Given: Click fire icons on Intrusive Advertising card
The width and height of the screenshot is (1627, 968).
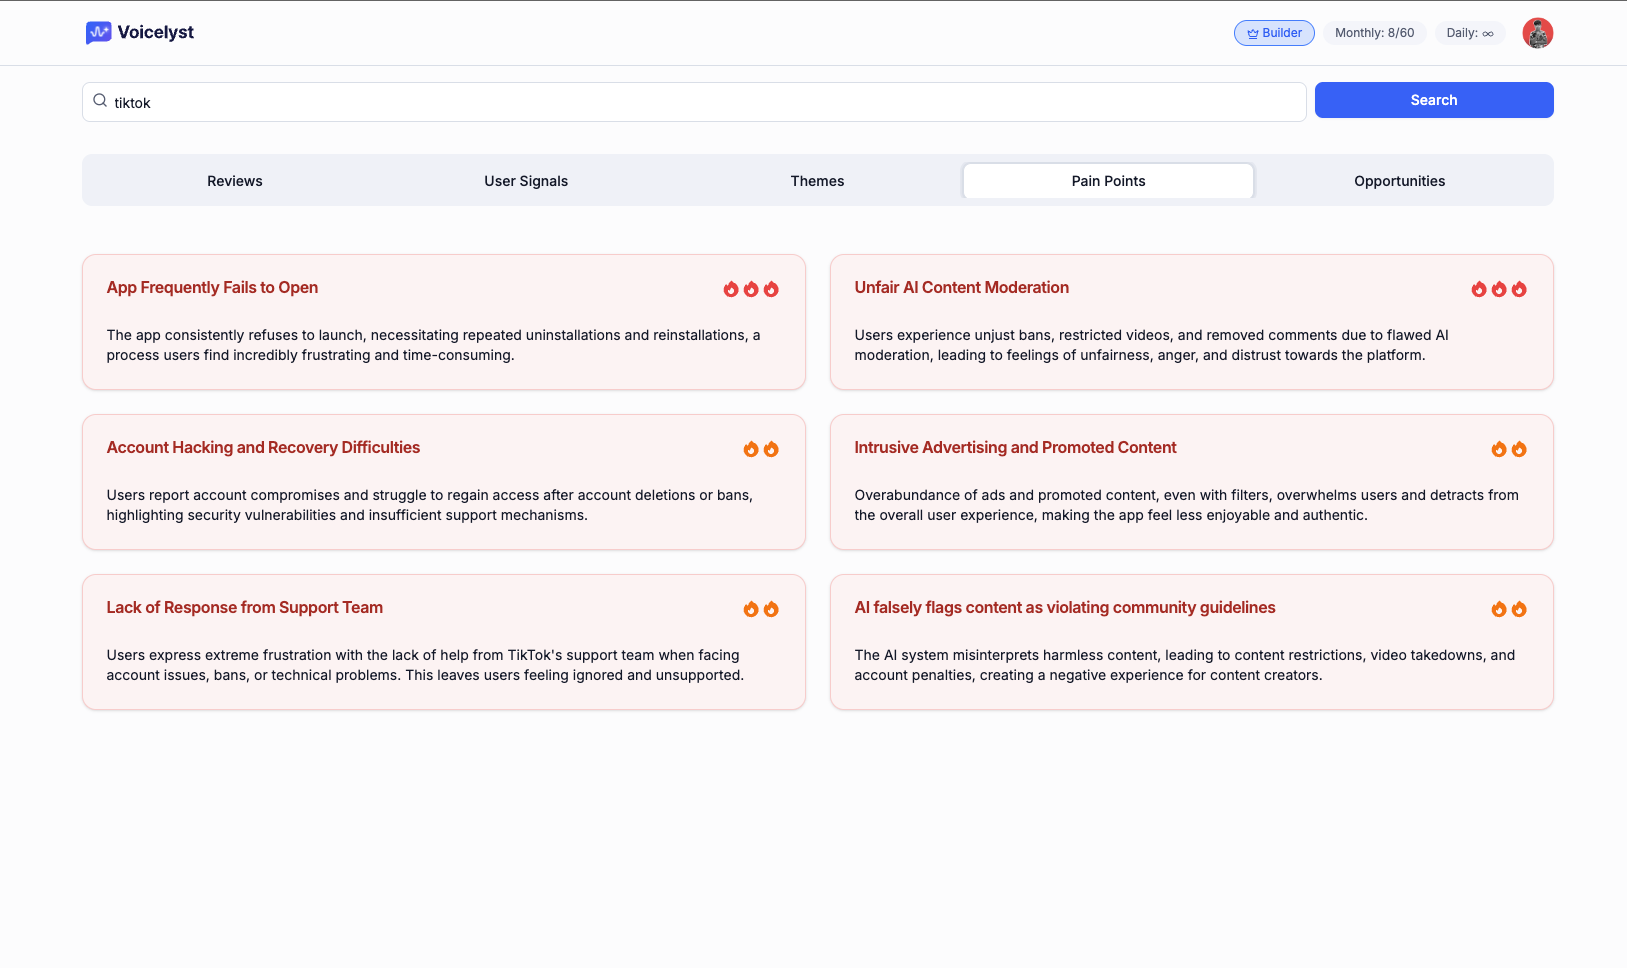Looking at the screenshot, I should point(1509,449).
